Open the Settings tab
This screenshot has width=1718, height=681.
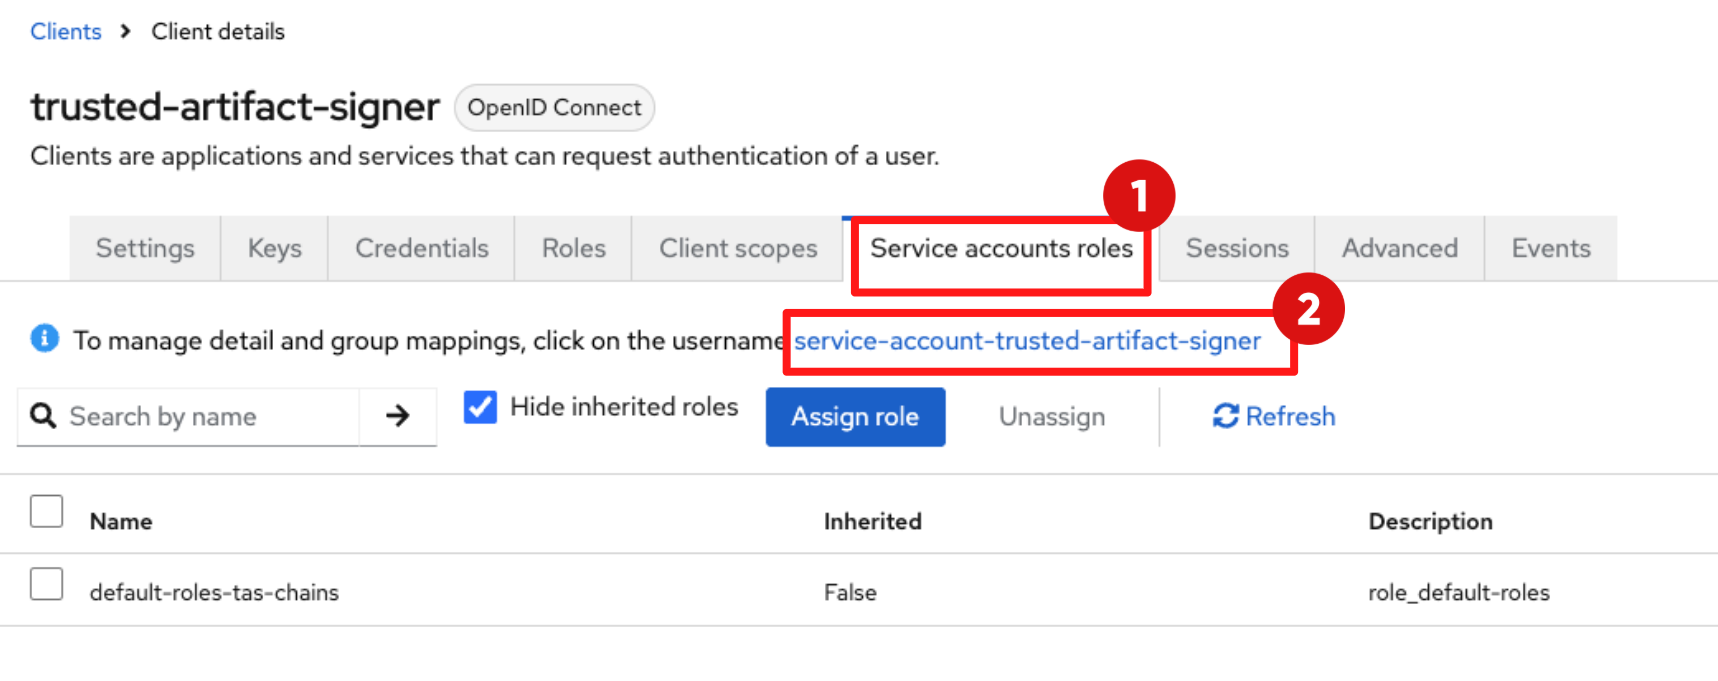145,248
